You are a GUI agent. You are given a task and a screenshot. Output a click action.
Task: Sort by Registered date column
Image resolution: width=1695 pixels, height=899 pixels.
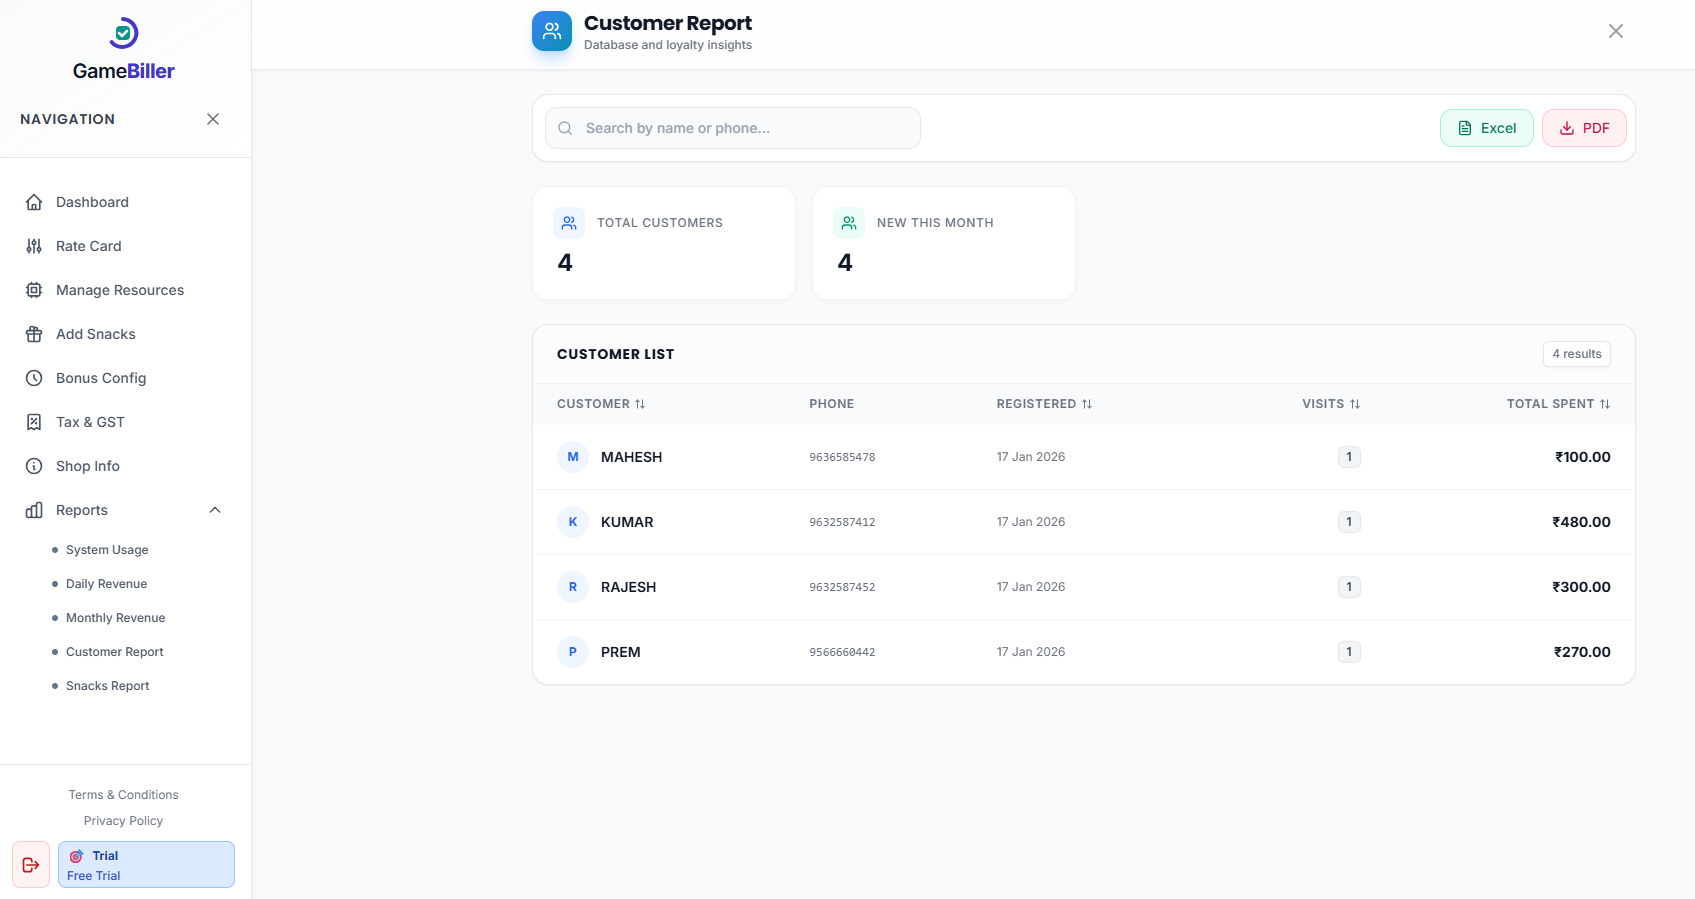pyautogui.click(x=1044, y=404)
